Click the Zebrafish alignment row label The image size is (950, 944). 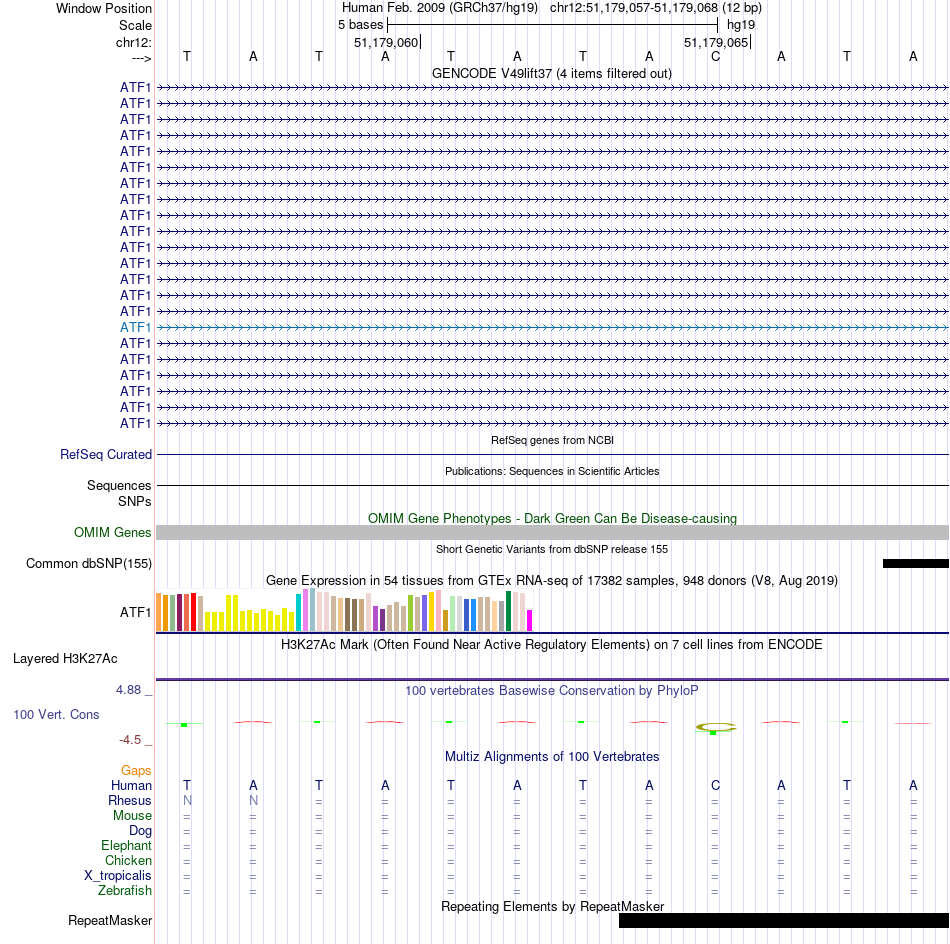[125, 890]
